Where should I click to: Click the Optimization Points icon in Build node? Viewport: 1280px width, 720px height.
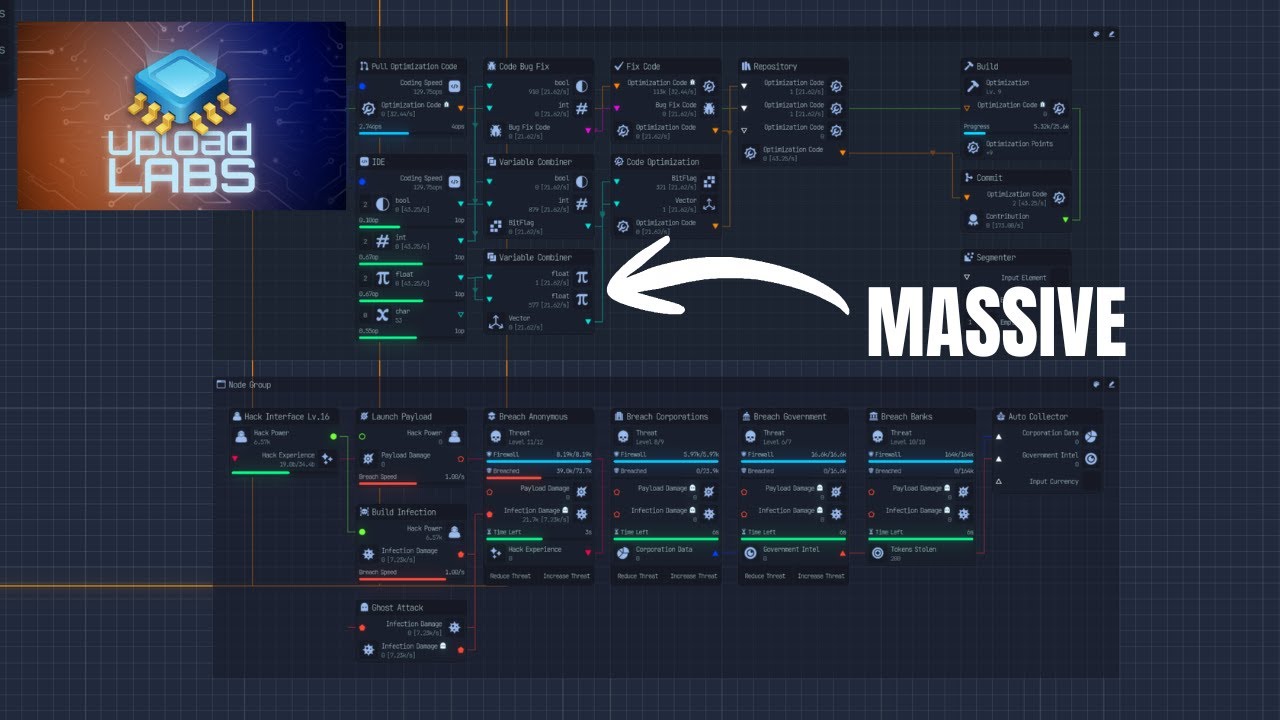[973, 147]
